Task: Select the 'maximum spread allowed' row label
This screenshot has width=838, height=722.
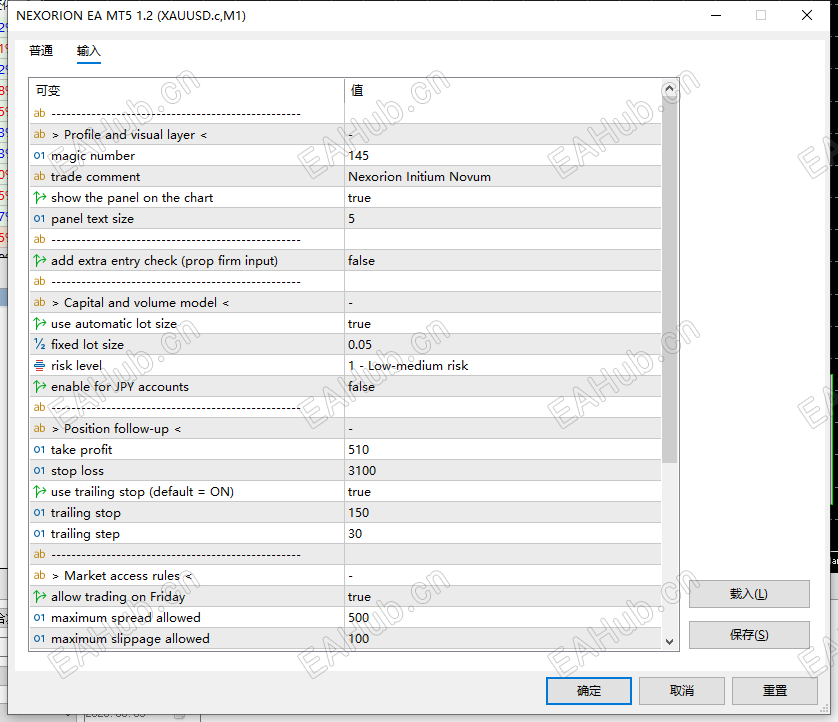Action: click(126, 618)
